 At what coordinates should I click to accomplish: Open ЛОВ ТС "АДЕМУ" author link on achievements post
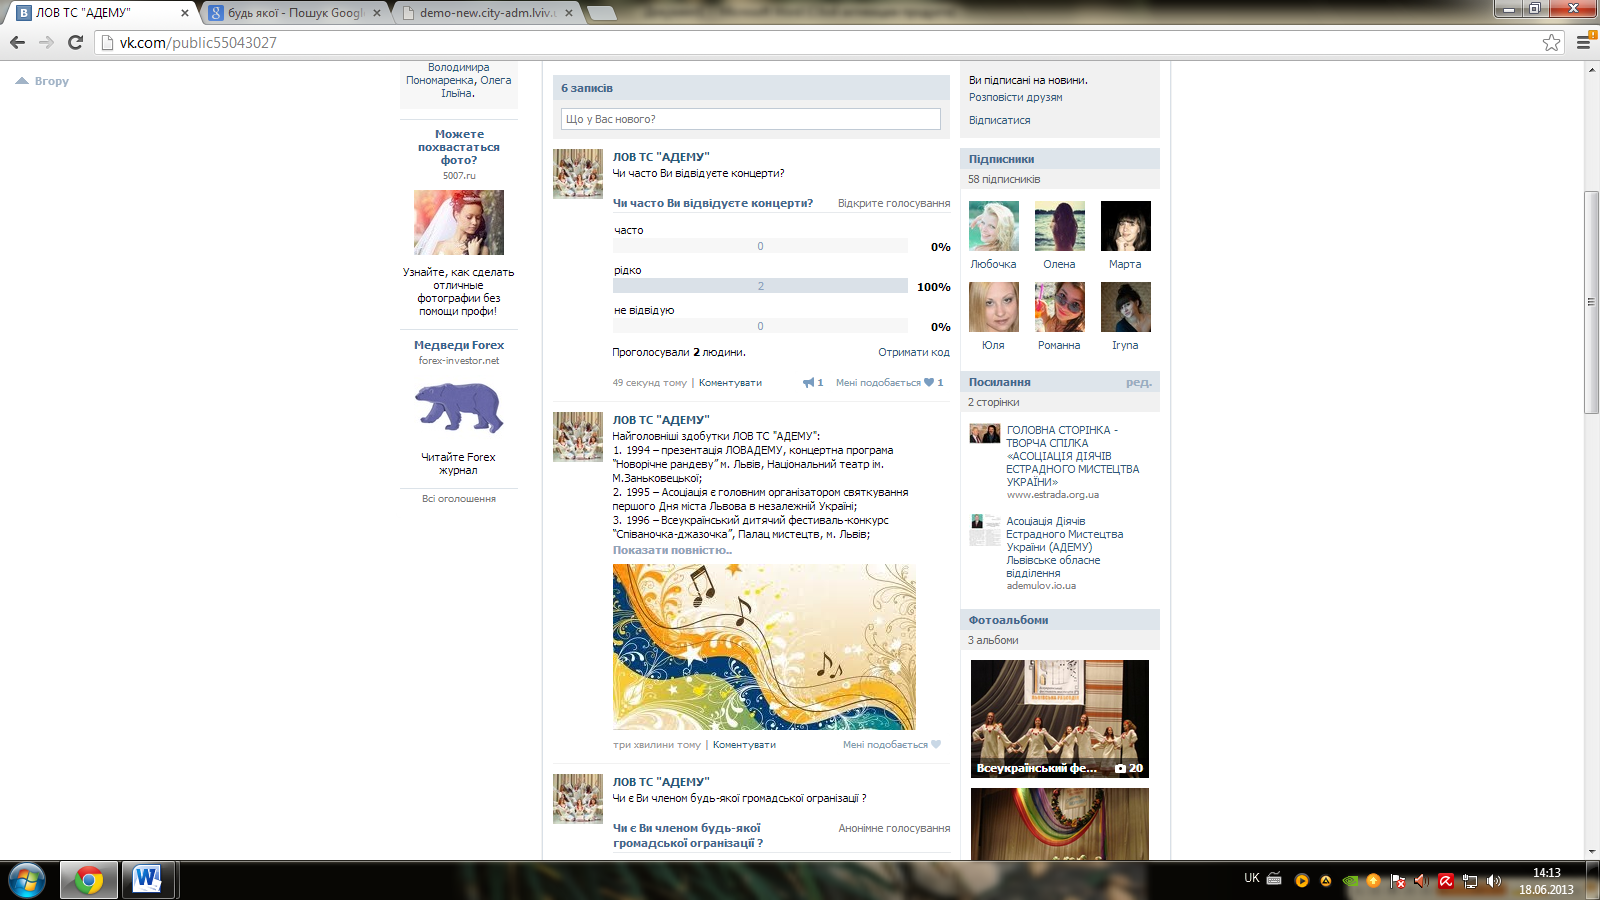(661, 420)
